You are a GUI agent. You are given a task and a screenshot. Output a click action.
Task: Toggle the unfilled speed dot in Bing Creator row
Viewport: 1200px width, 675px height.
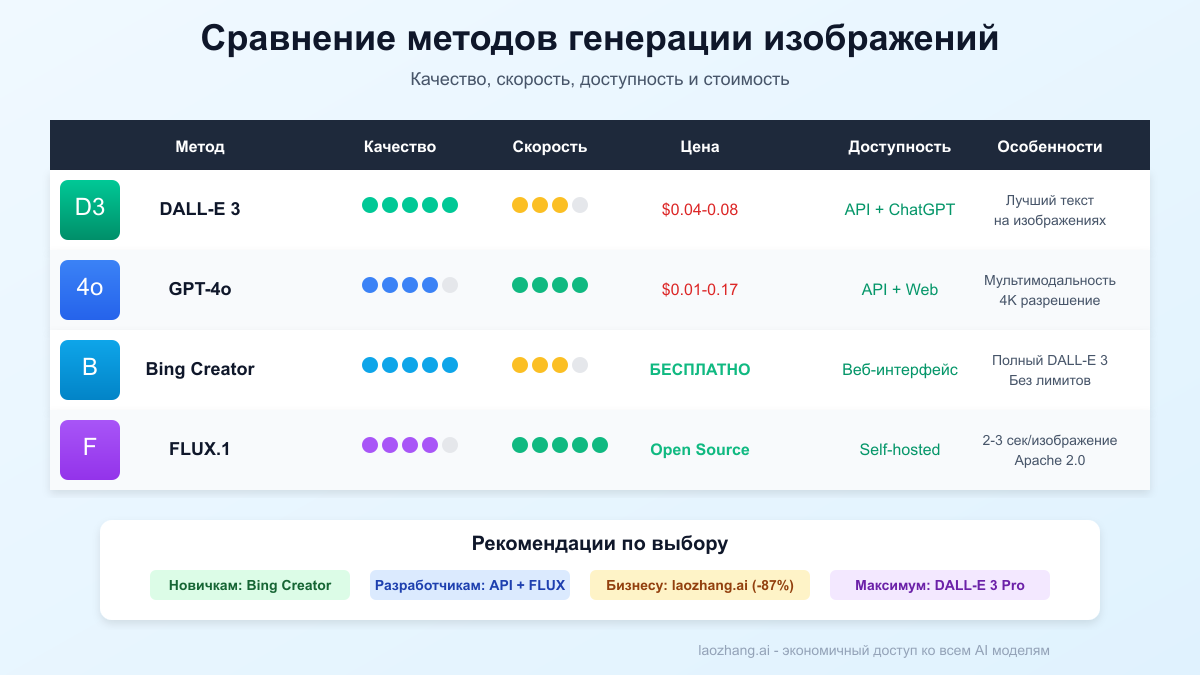point(581,363)
